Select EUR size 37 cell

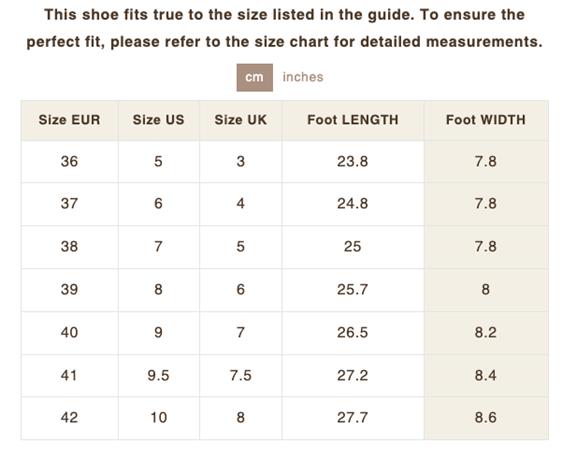pyautogui.click(x=69, y=204)
